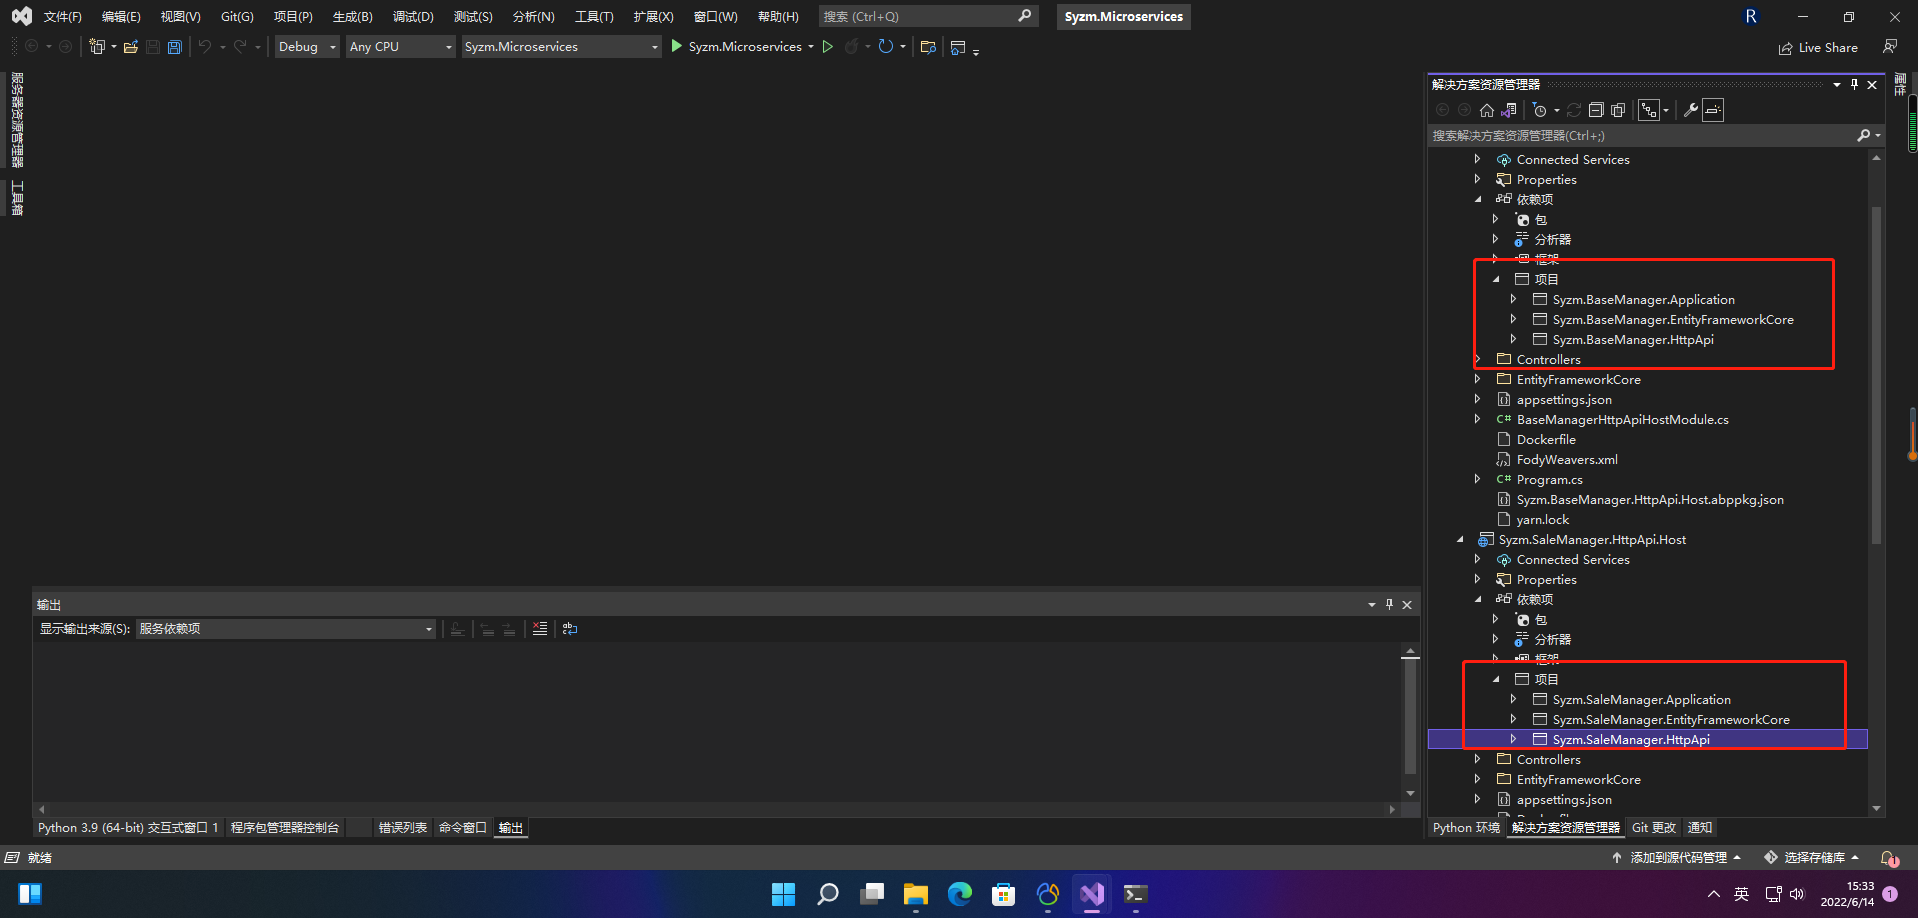The image size is (1918, 918).
Task: Click the Syzm.Microservices run button label
Action: coord(745,47)
